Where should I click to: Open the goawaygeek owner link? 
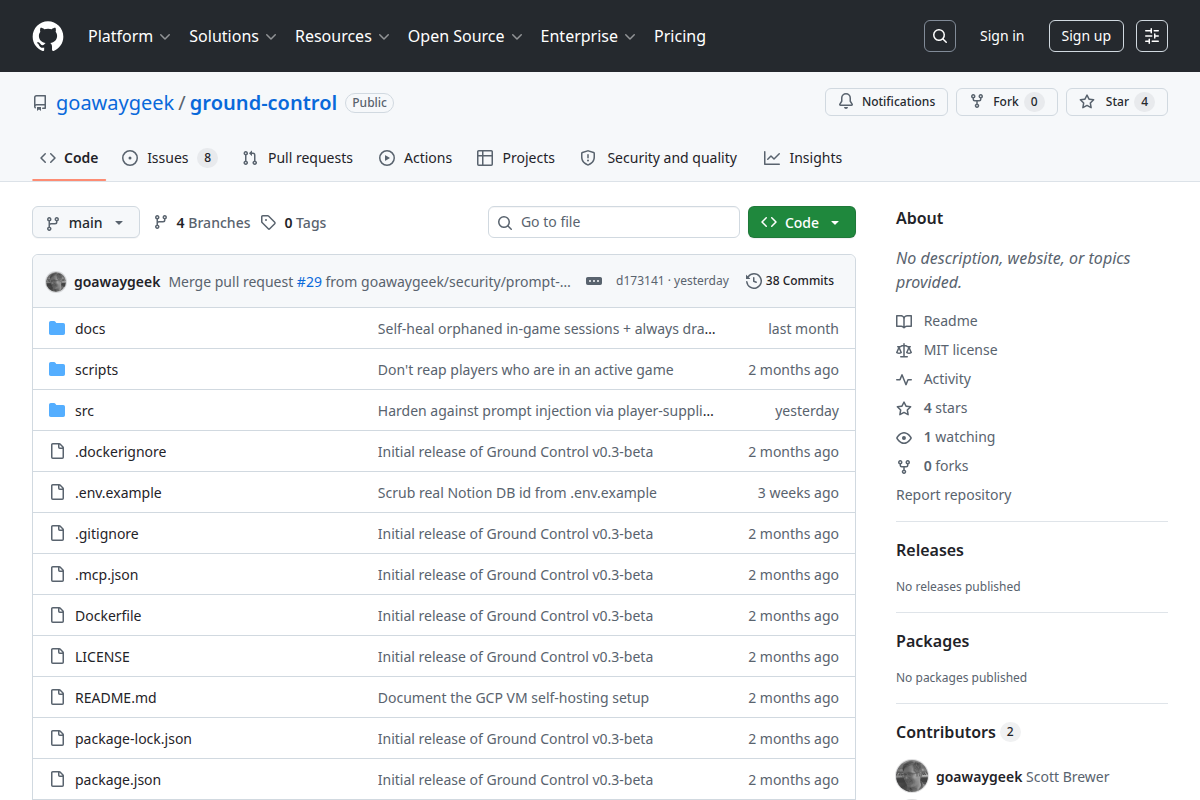pyautogui.click(x=115, y=103)
